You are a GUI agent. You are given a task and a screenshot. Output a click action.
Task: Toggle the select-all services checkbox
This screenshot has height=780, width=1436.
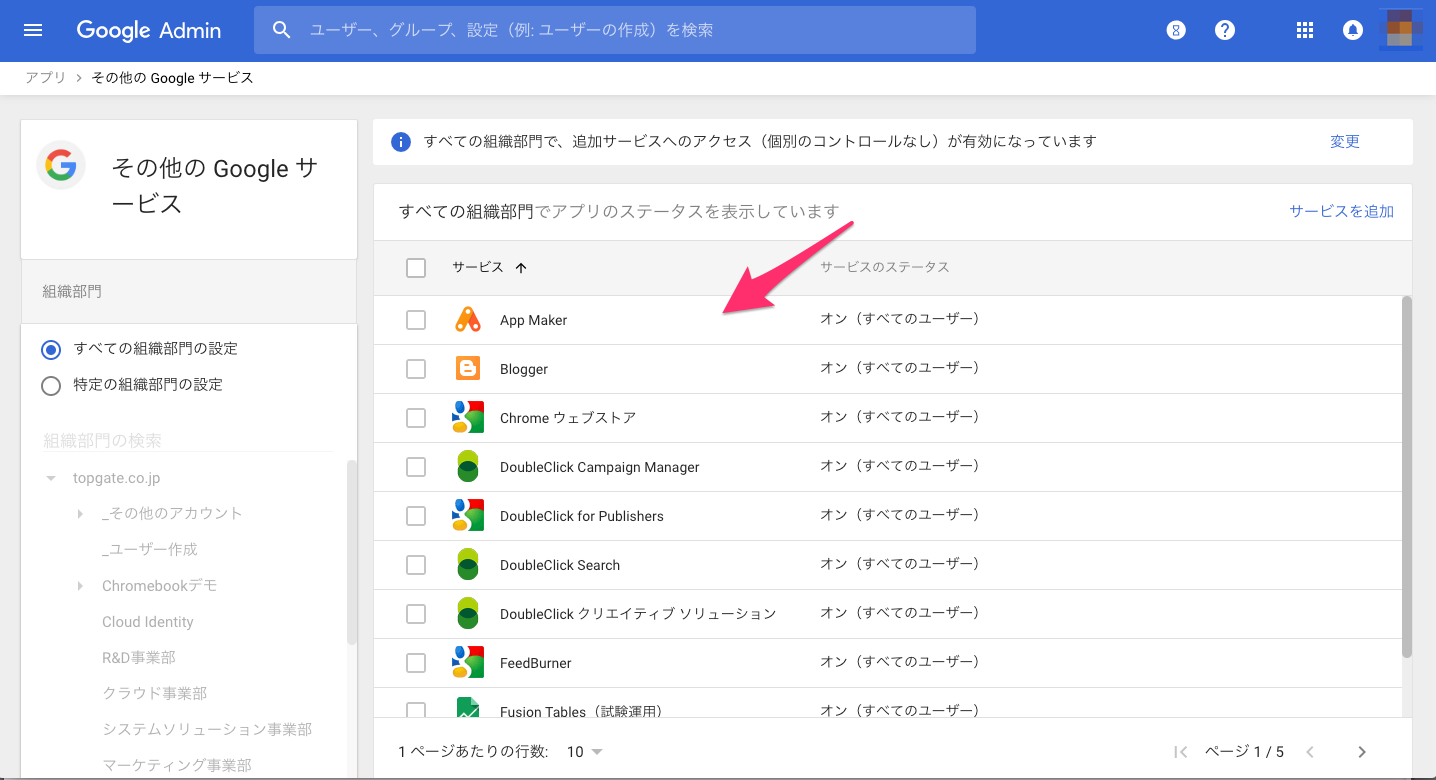(x=416, y=268)
